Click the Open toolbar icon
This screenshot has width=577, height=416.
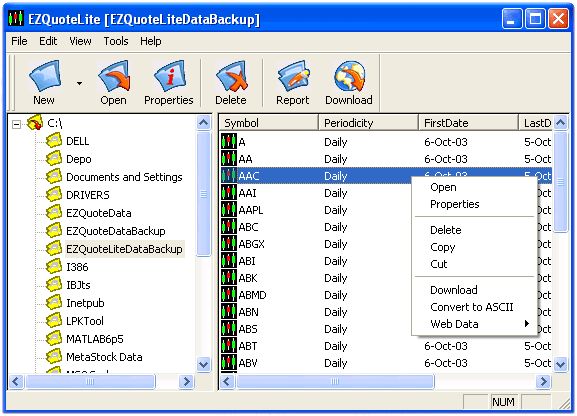[114, 76]
